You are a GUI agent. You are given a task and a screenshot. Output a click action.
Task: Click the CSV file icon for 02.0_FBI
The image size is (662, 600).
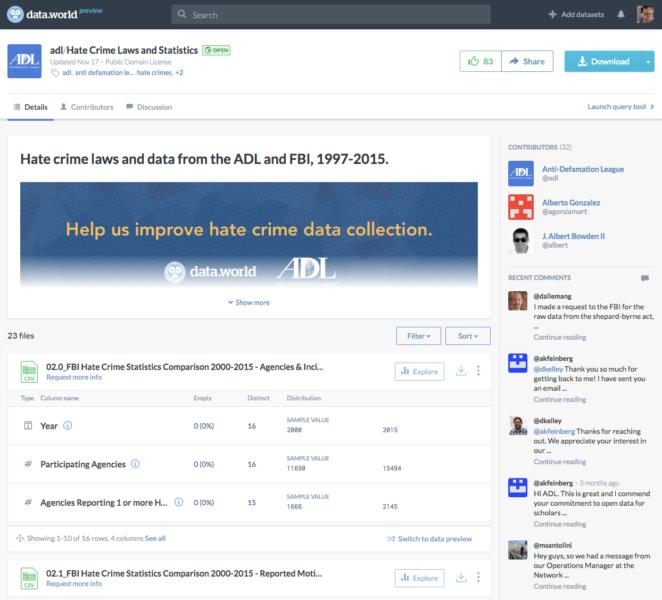pos(29,372)
